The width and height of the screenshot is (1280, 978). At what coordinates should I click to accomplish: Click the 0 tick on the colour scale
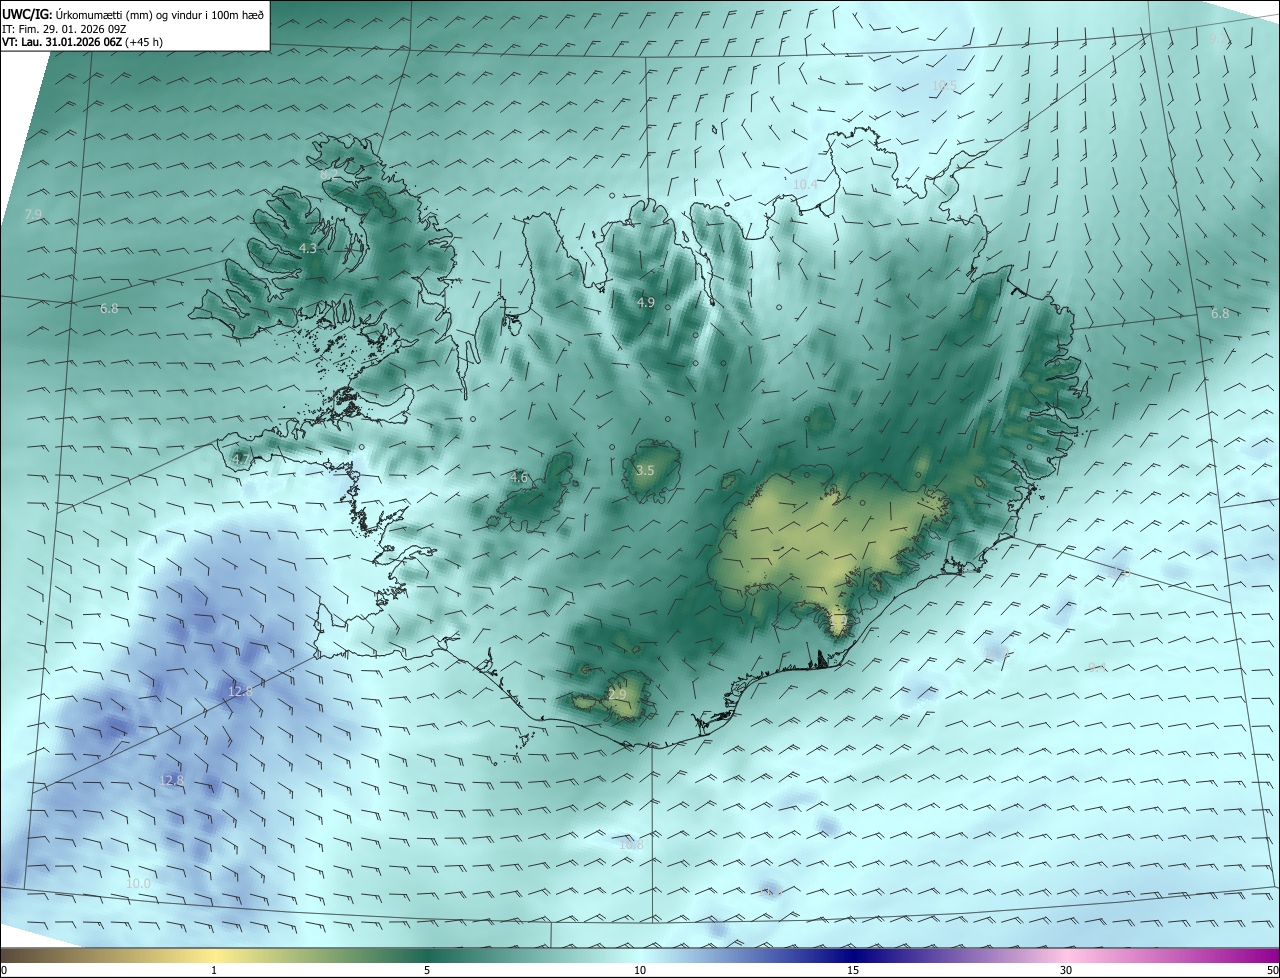pyautogui.click(x=4, y=970)
